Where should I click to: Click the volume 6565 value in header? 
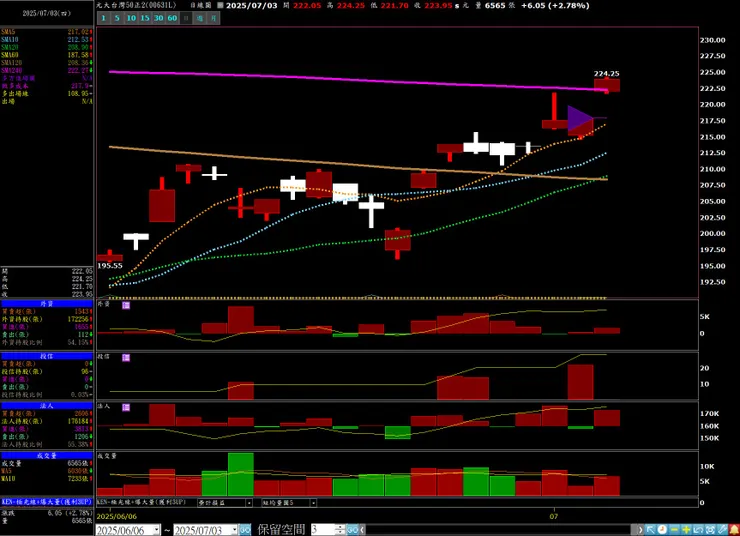(x=495, y=6)
